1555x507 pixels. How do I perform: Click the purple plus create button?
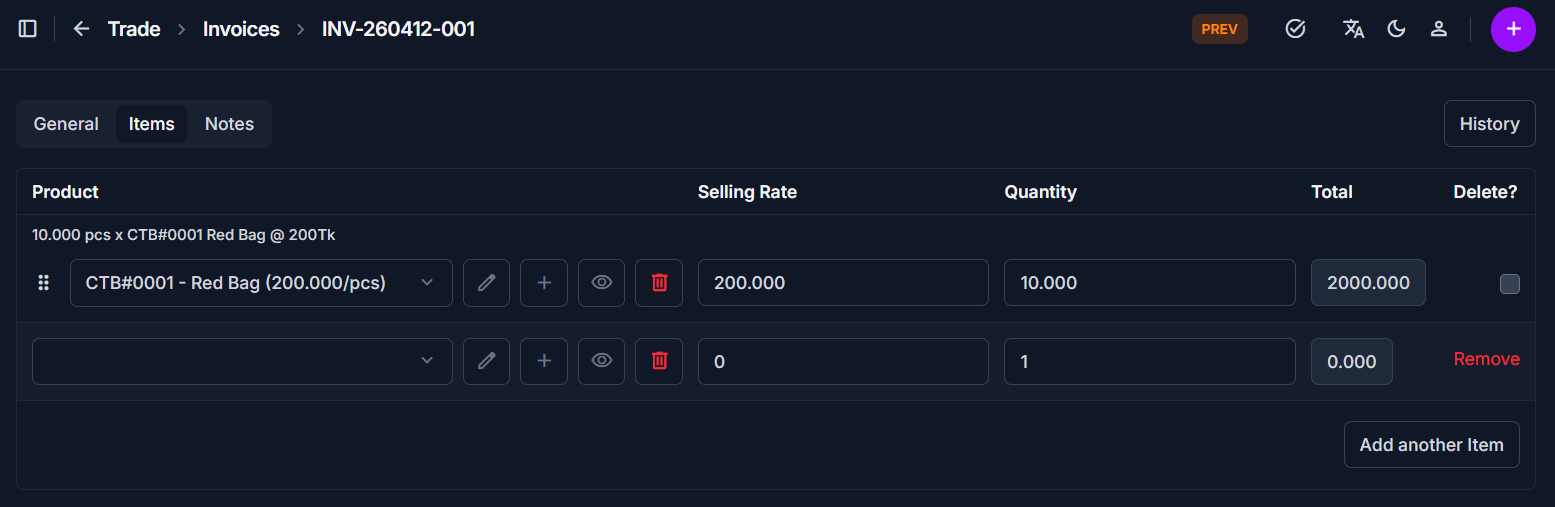[x=1513, y=29]
